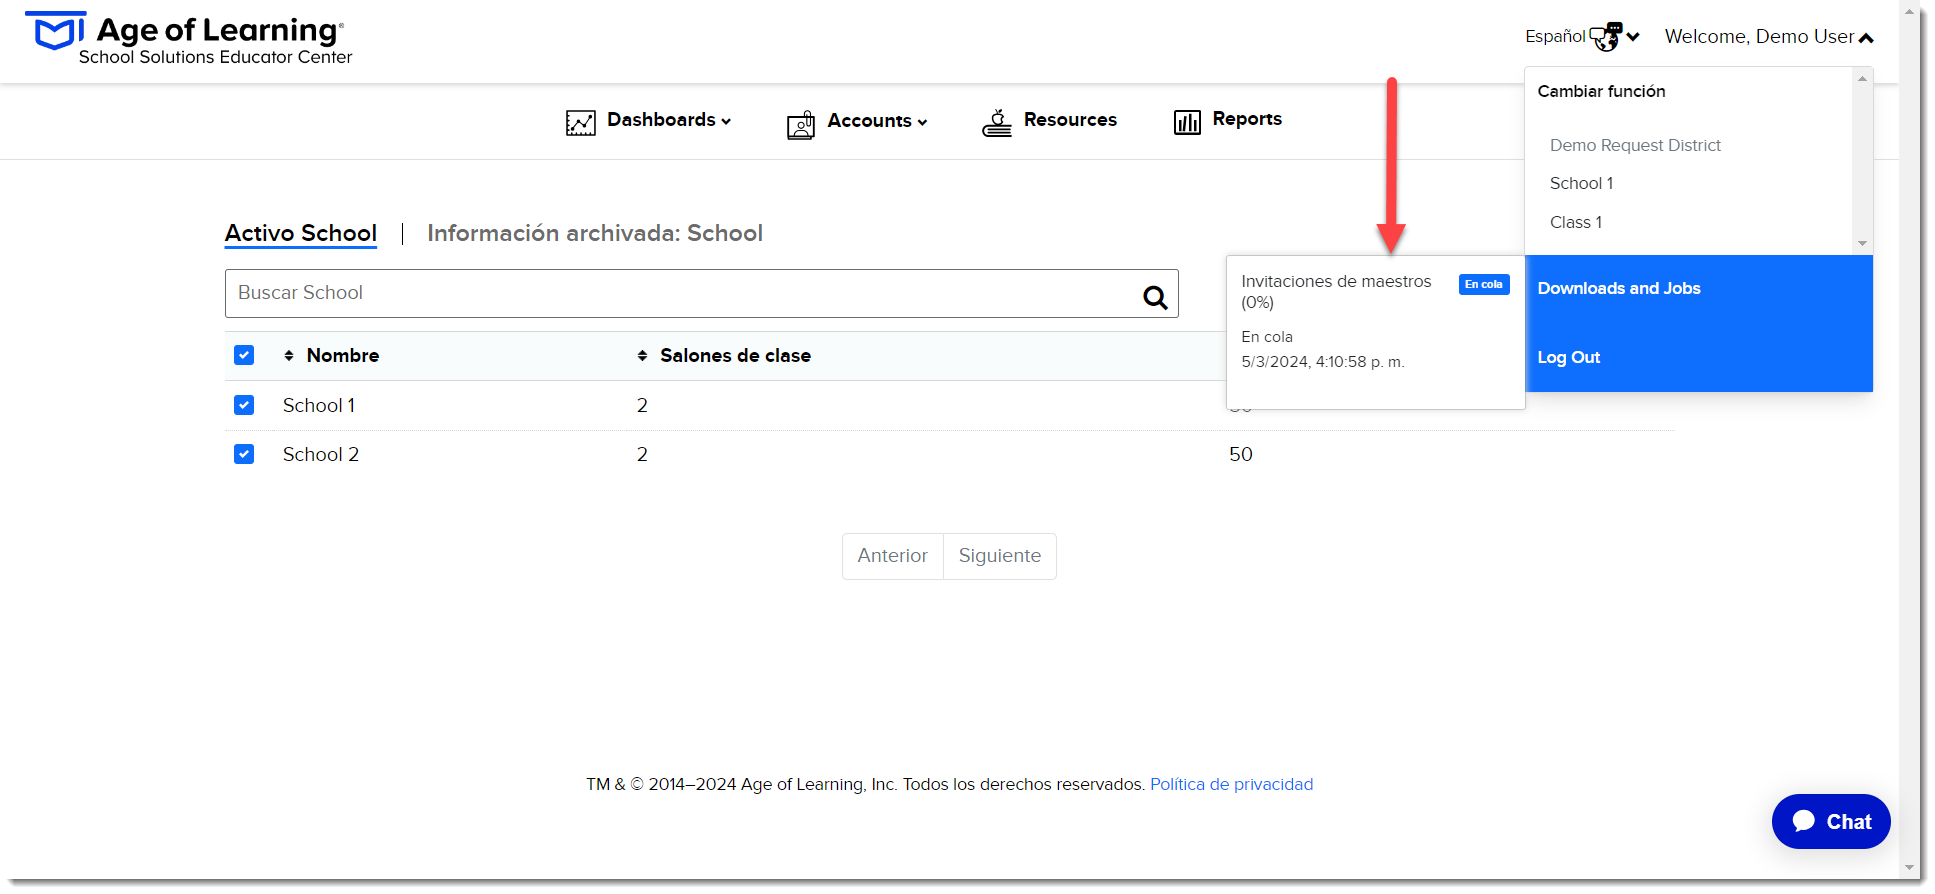The height and width of the screenshot is (894, 1935).
Task: Click the job timestamp 5/3/2024, 4:10:58 p. m.
Action: (x=1323, y=361)
